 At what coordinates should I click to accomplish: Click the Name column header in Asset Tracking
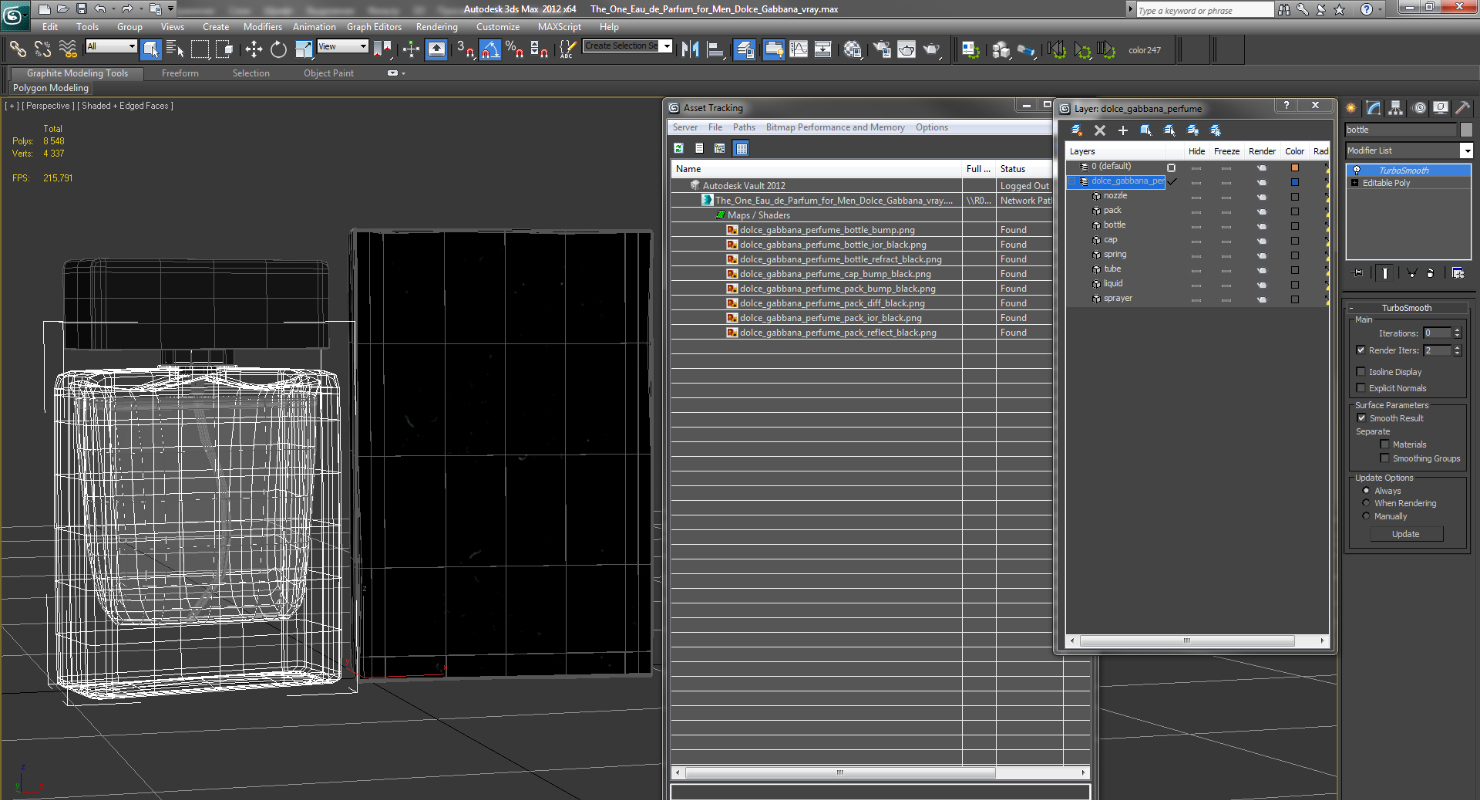[x=817, y=169]
